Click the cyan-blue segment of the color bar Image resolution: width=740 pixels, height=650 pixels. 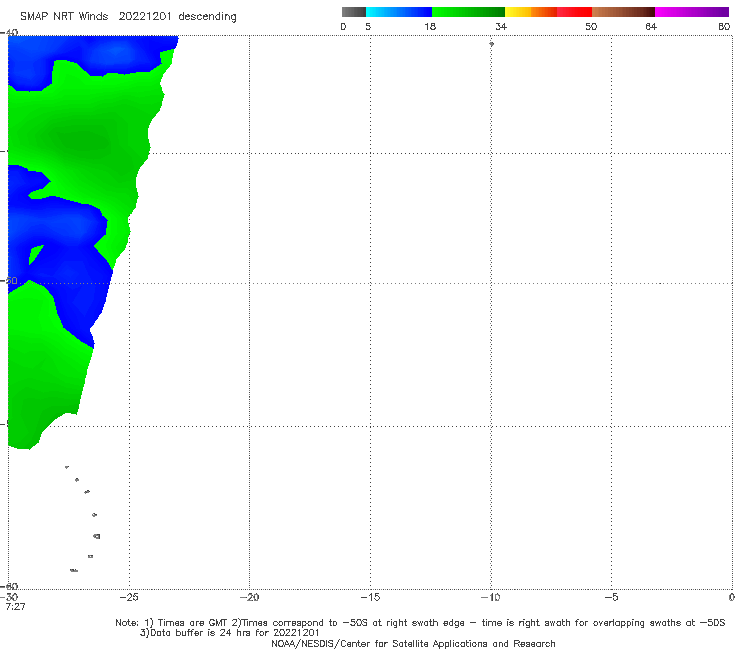(x=399, y=12)
